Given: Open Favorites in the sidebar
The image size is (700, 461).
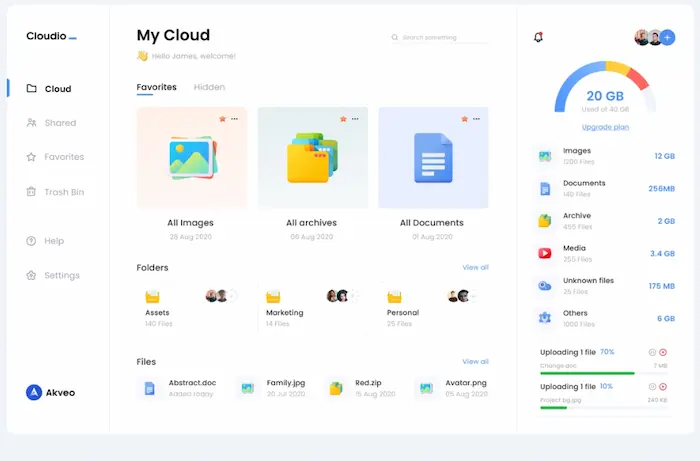Looking at the screenshot, I should pyautogui.click(x=55, y=157).
